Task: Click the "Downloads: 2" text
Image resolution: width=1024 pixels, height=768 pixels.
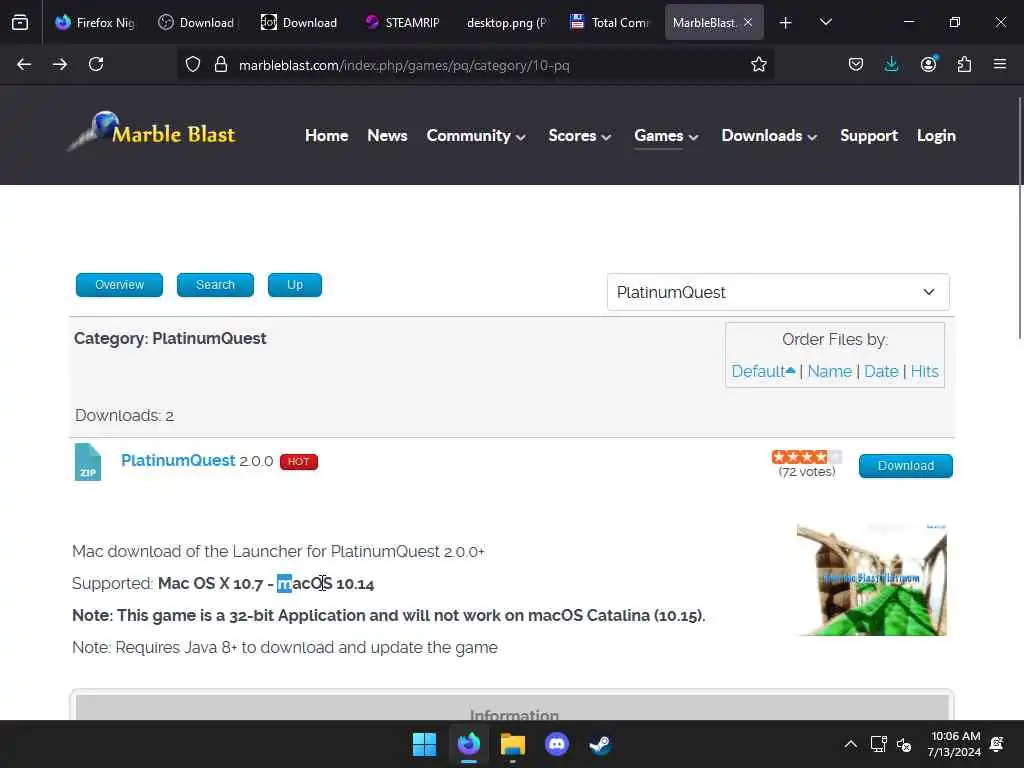Action: 124,415
